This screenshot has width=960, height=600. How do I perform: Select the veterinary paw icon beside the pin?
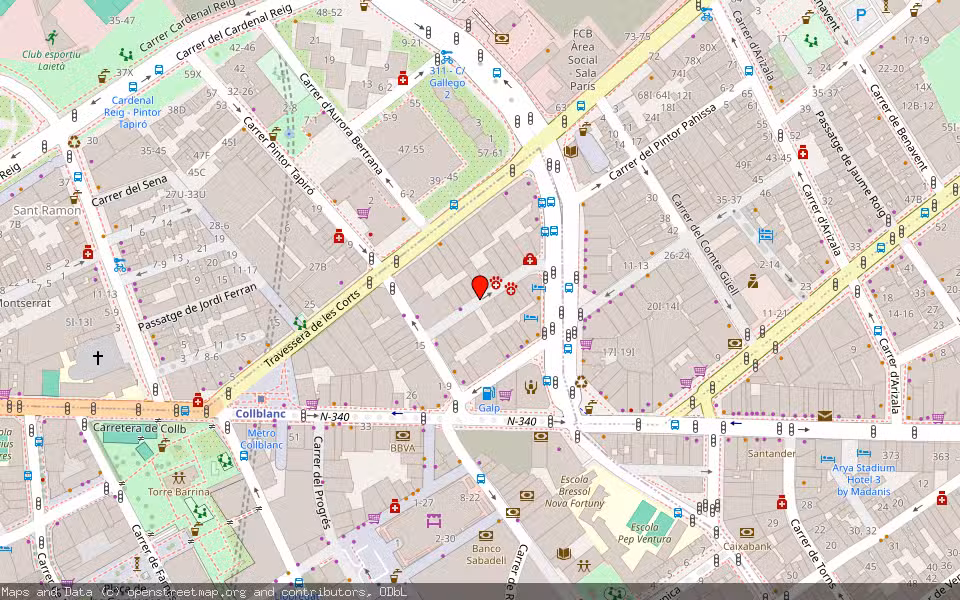tap(496, 285)
